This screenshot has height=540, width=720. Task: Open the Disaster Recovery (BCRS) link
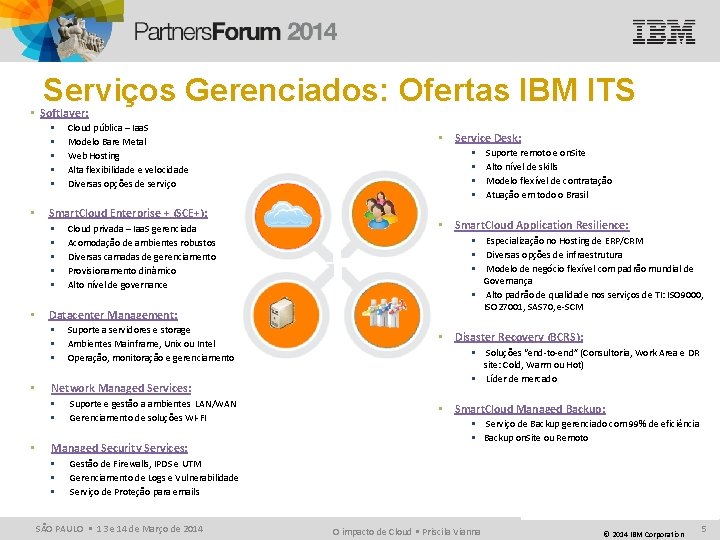coord(519,337)
